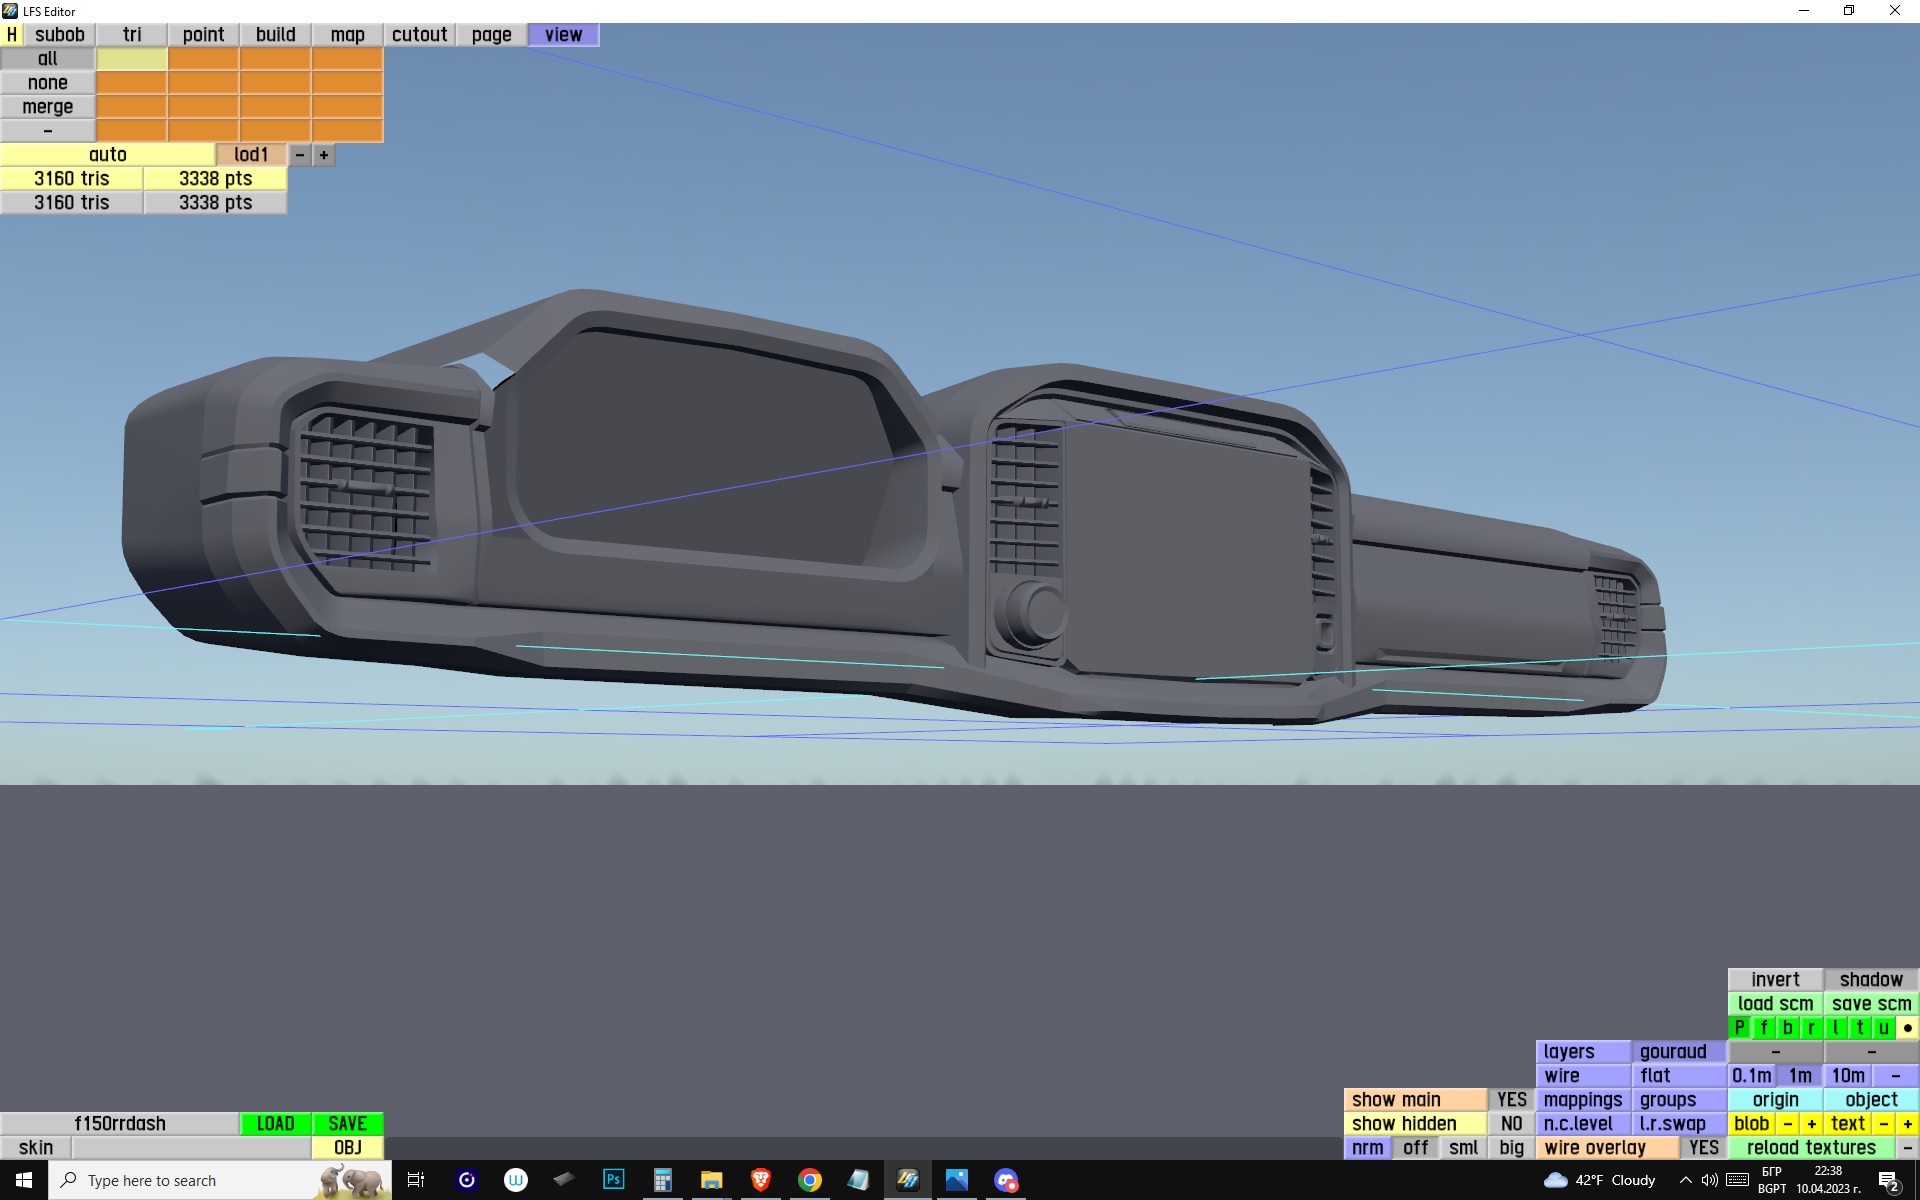Select the f front view icon
The image size is (1920, 1200).
point(1763,1027)
